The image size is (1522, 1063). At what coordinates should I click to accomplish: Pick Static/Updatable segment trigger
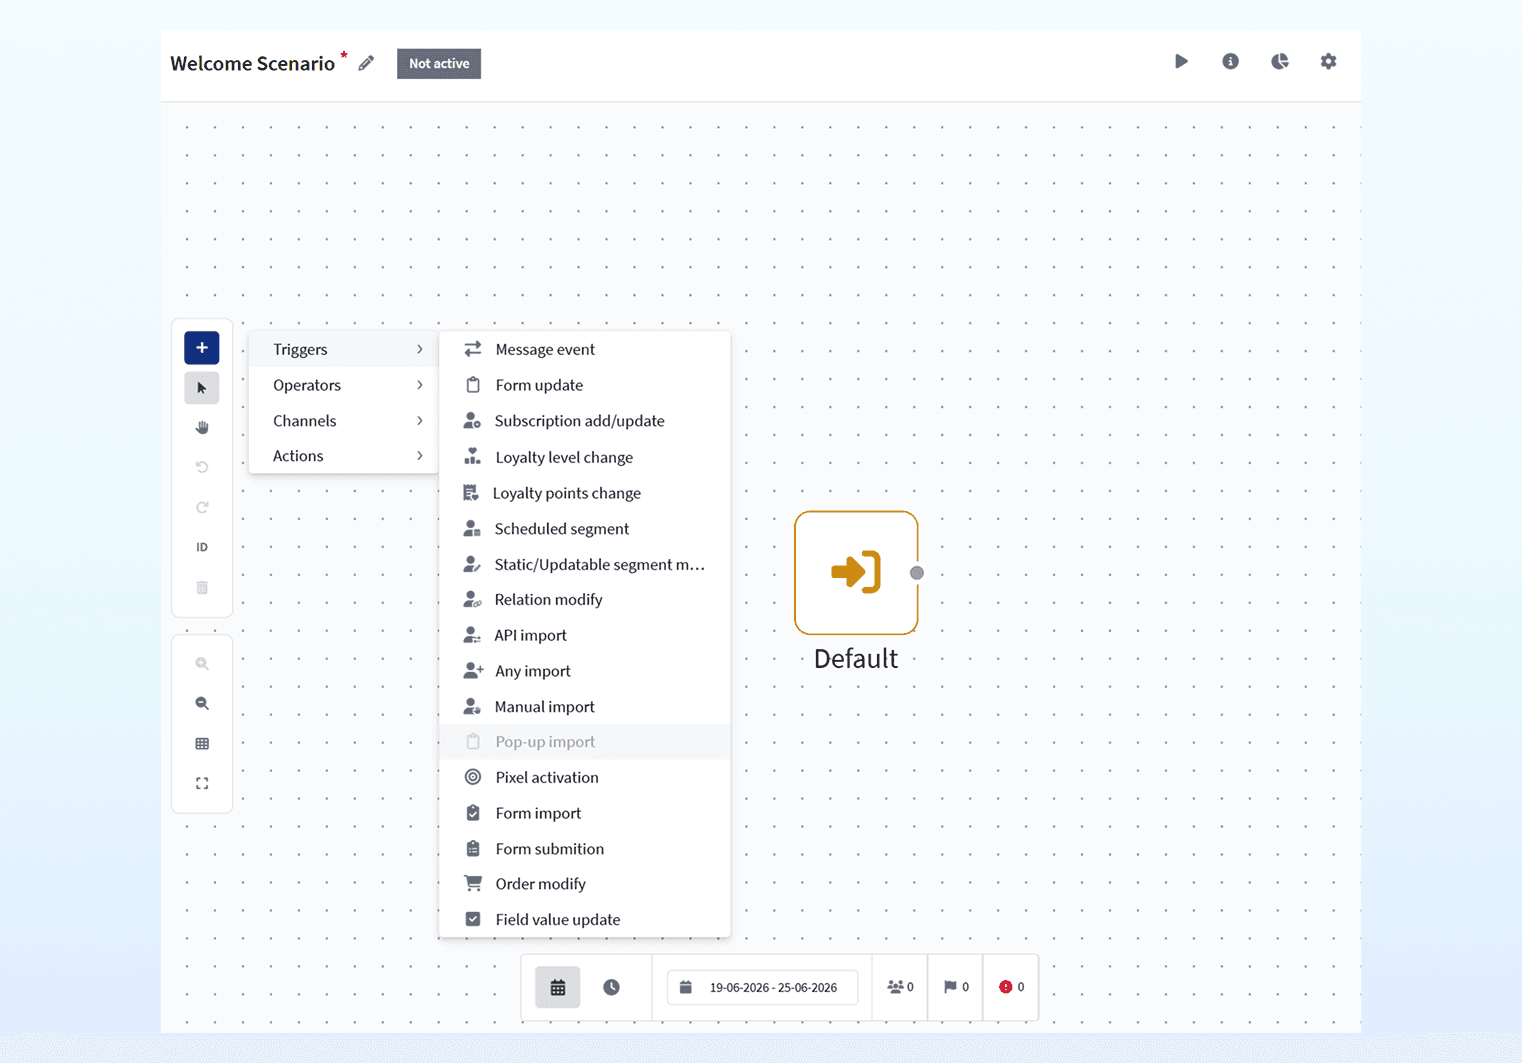585,564
